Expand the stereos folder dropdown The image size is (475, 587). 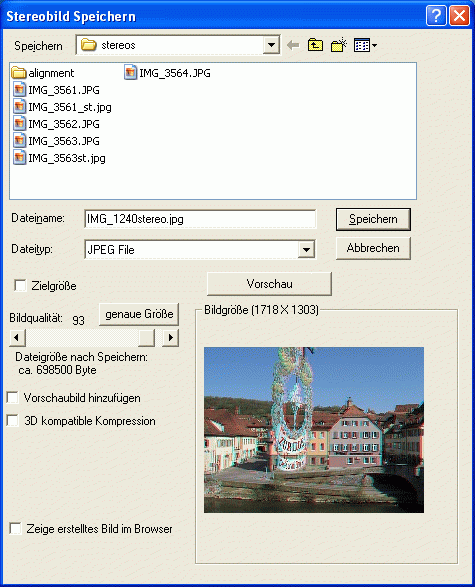(x=271, y=45)
